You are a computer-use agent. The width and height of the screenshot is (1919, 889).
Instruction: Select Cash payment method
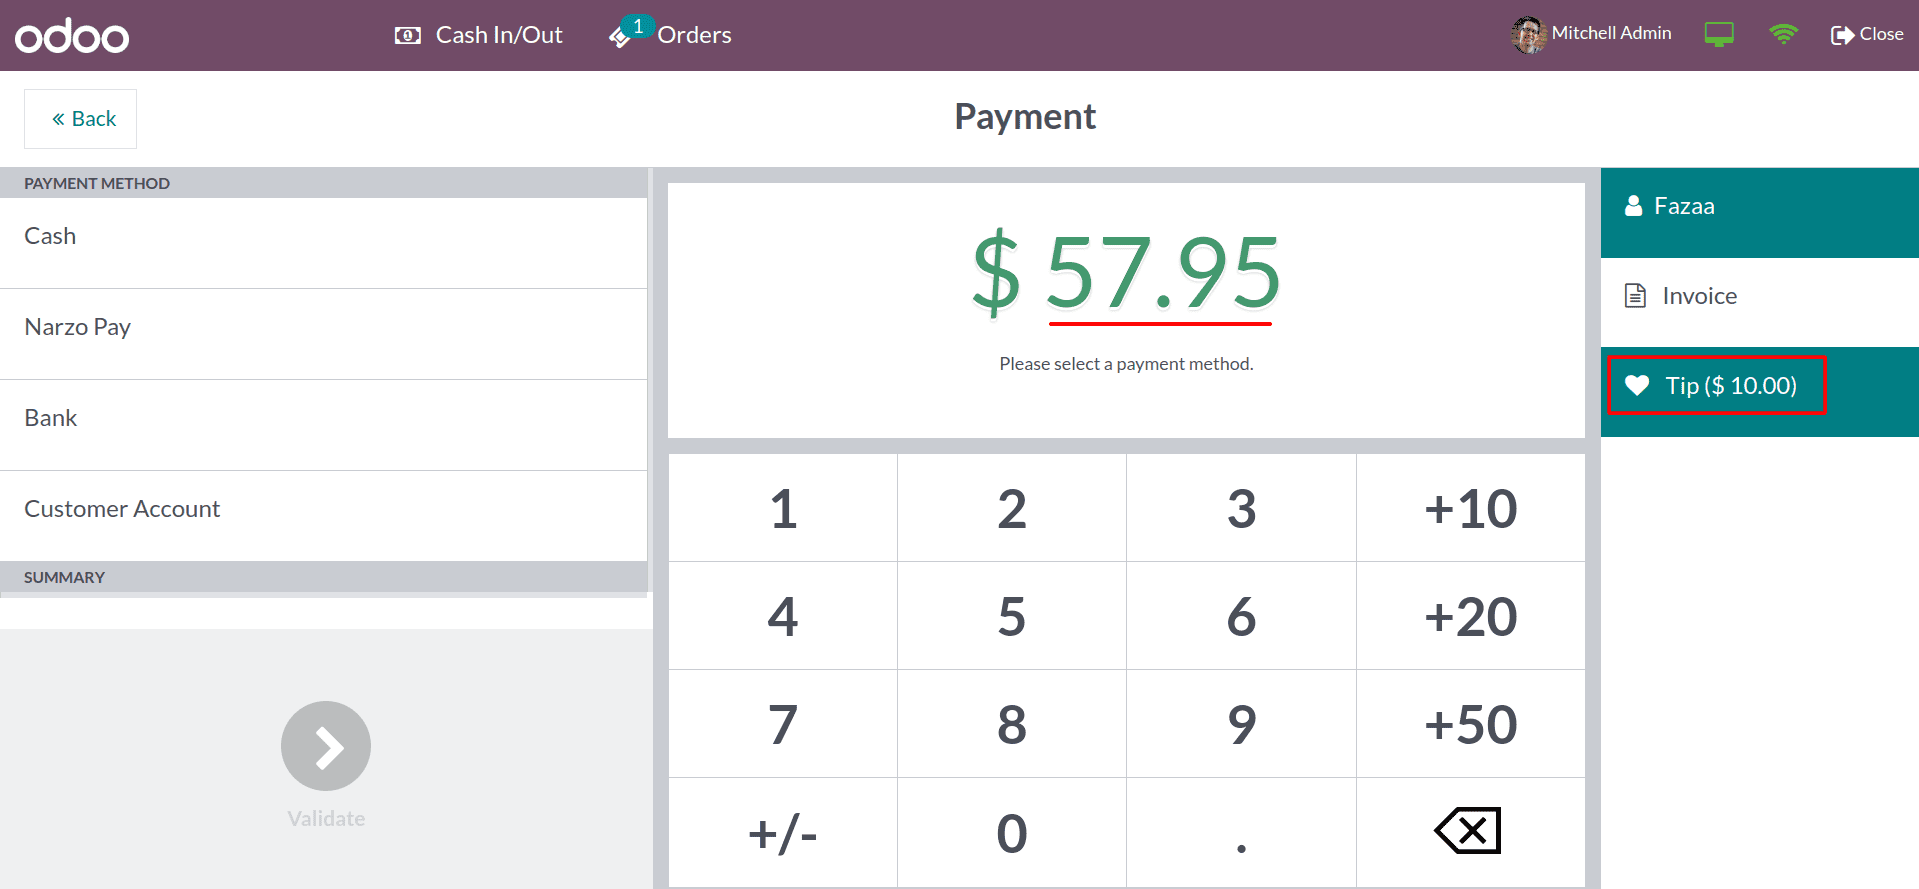tap(323, 237)
